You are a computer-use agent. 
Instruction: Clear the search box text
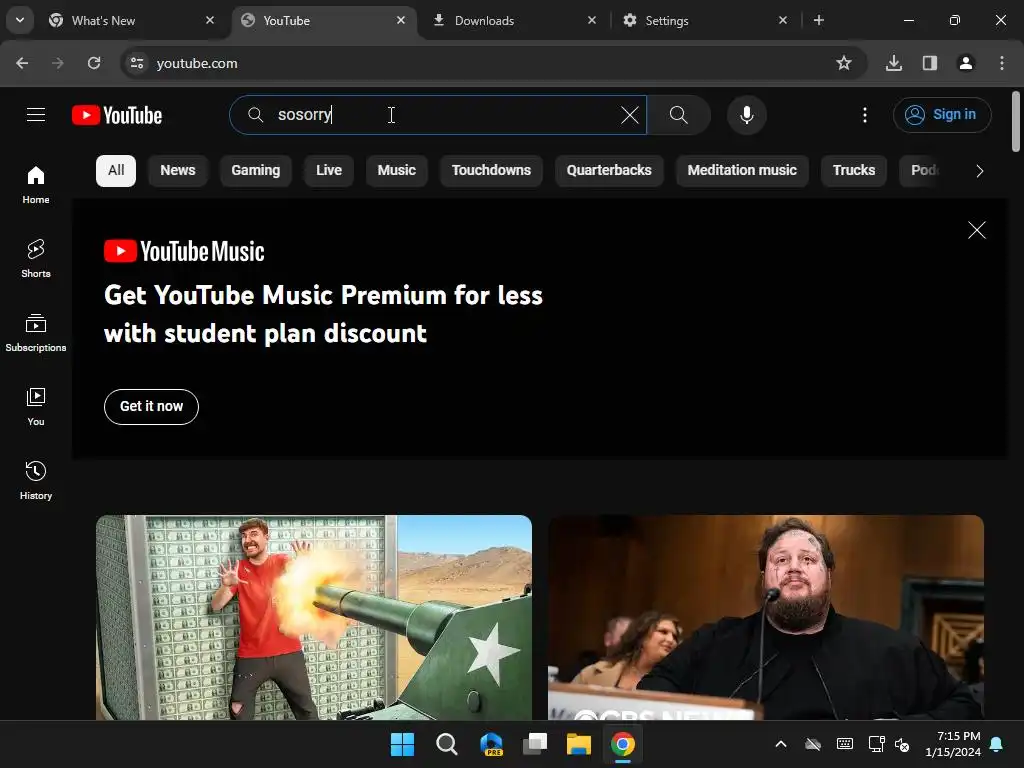tap(630, 115)
